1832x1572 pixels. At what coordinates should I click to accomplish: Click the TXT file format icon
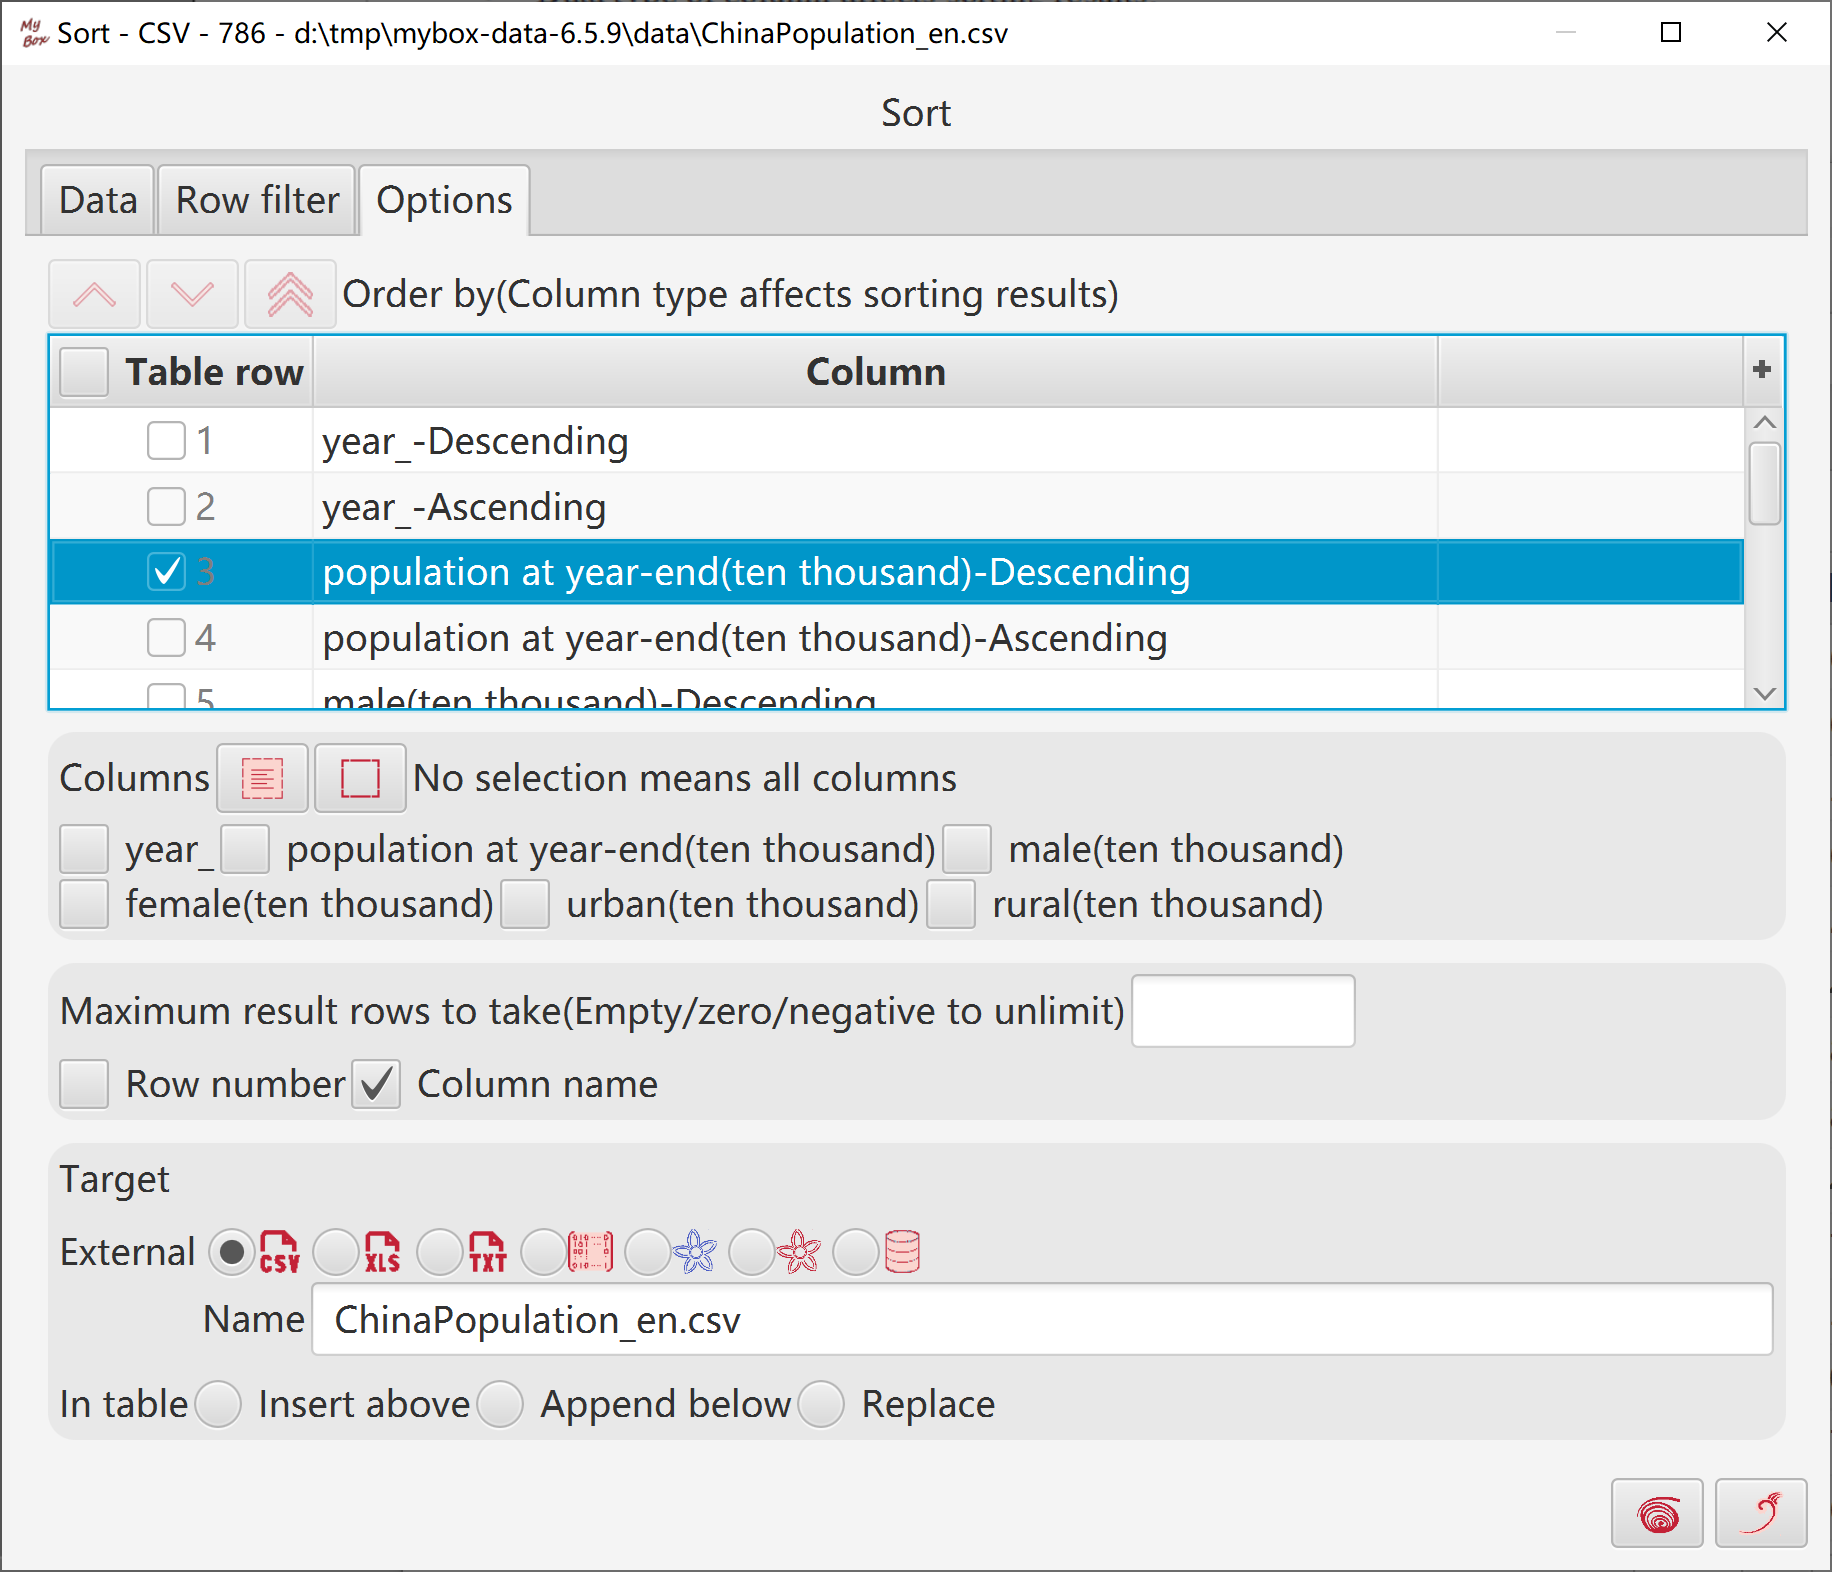click(488, 1252)
